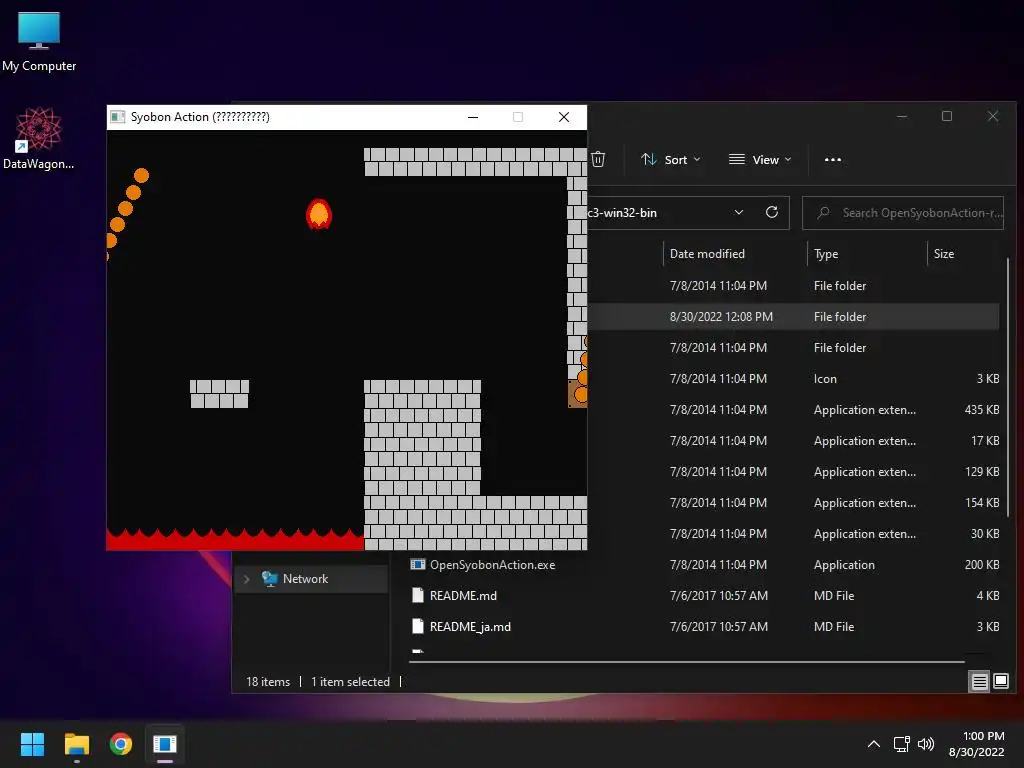This screenshot has width=1024, height=768.
Task: Launch Google Chrome from the taskbar
Action: click(x=121, y=744)
